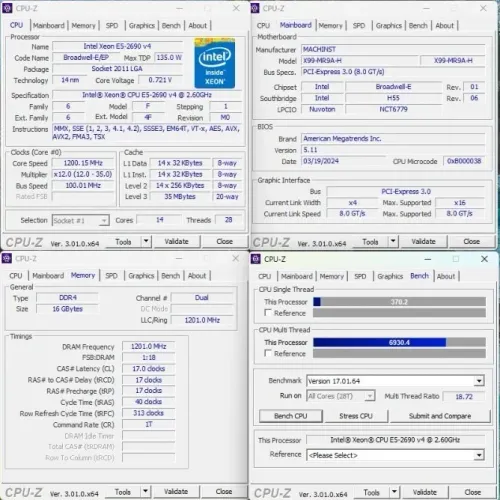The height and width of the screenshot is (500, 500).
Task: Click the MACHINIST manufacturer value
Action: pos(393,49)
